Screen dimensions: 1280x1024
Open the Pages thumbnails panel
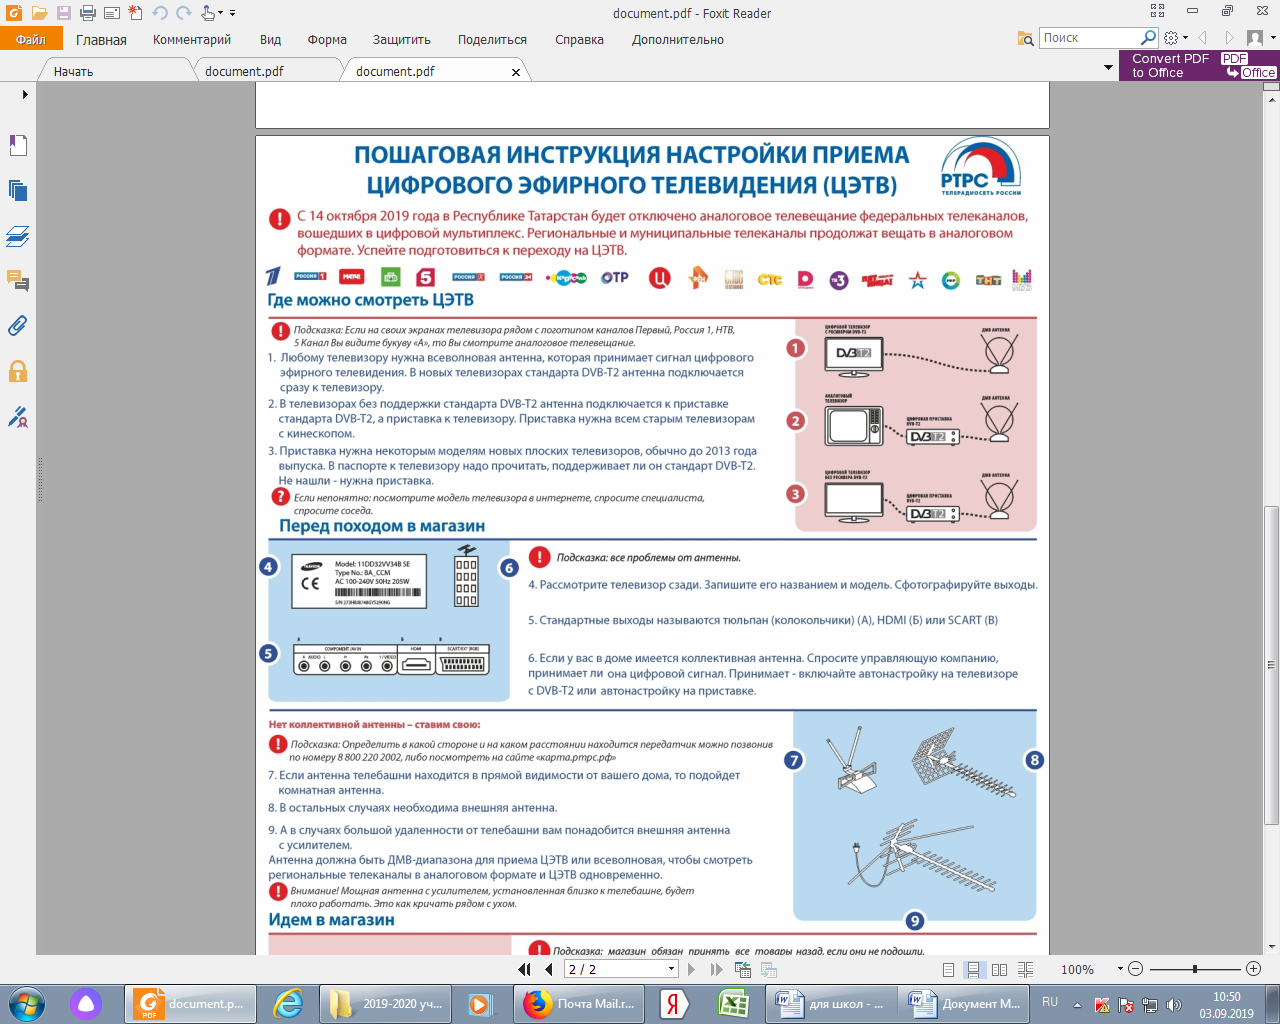tap(18, 191)
